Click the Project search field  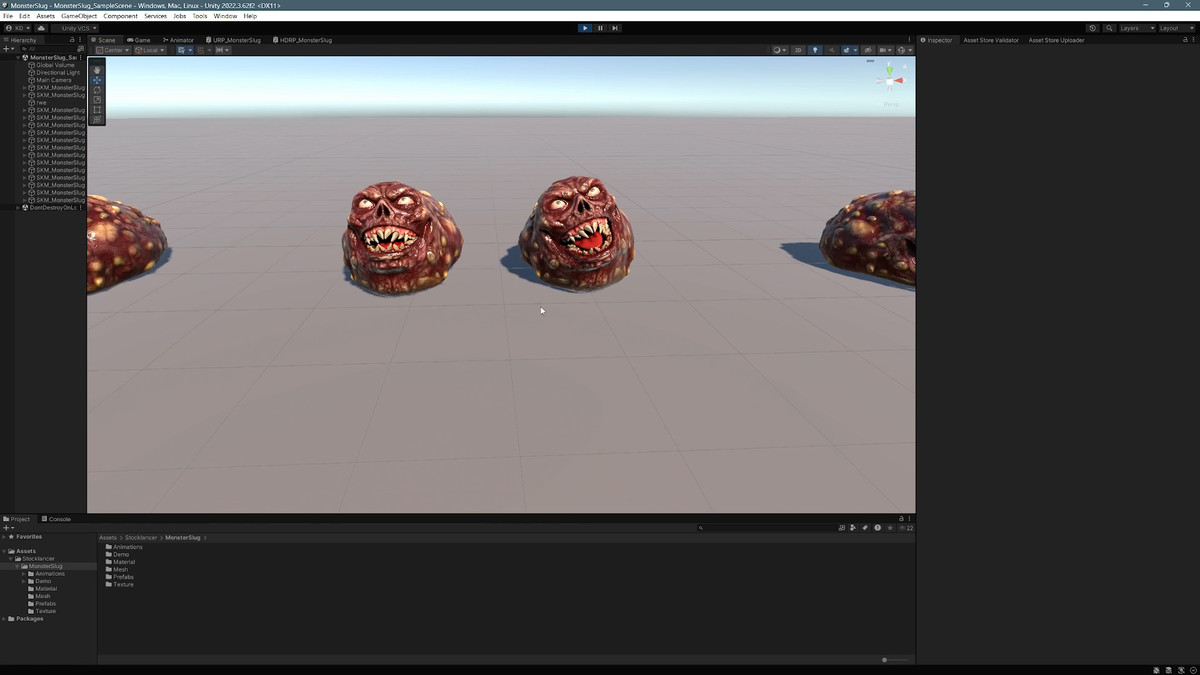(x=766, y=527)
